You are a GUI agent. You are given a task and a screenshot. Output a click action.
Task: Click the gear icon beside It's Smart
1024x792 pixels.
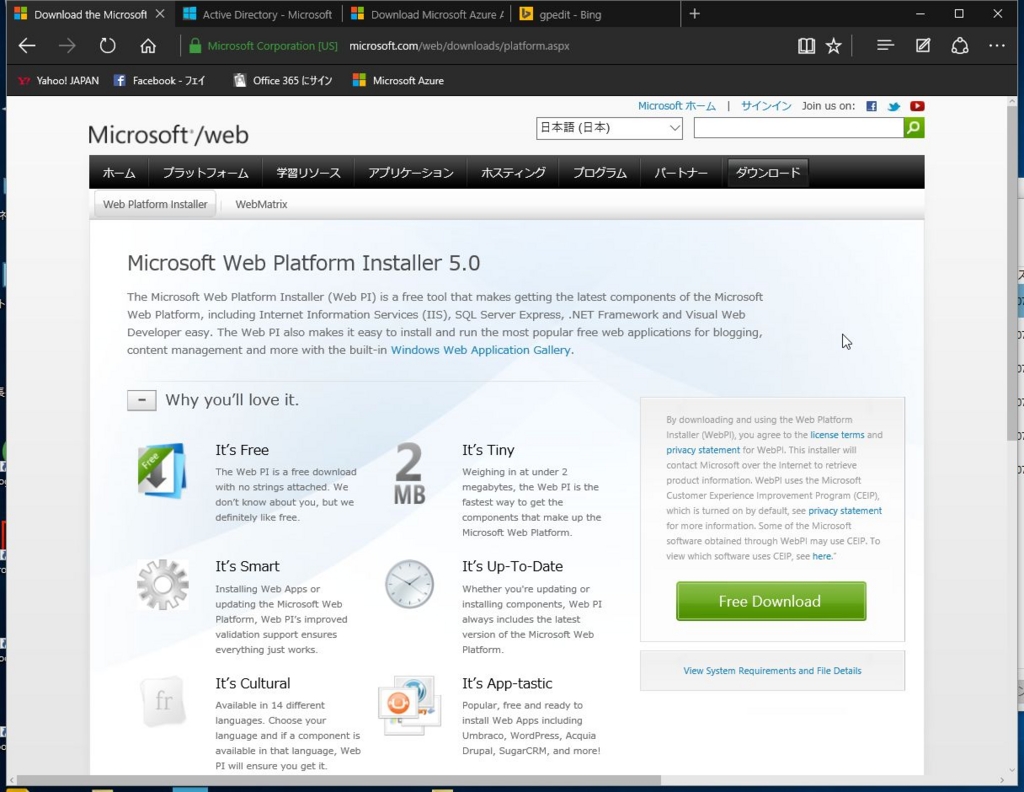[x=163, y=584]
